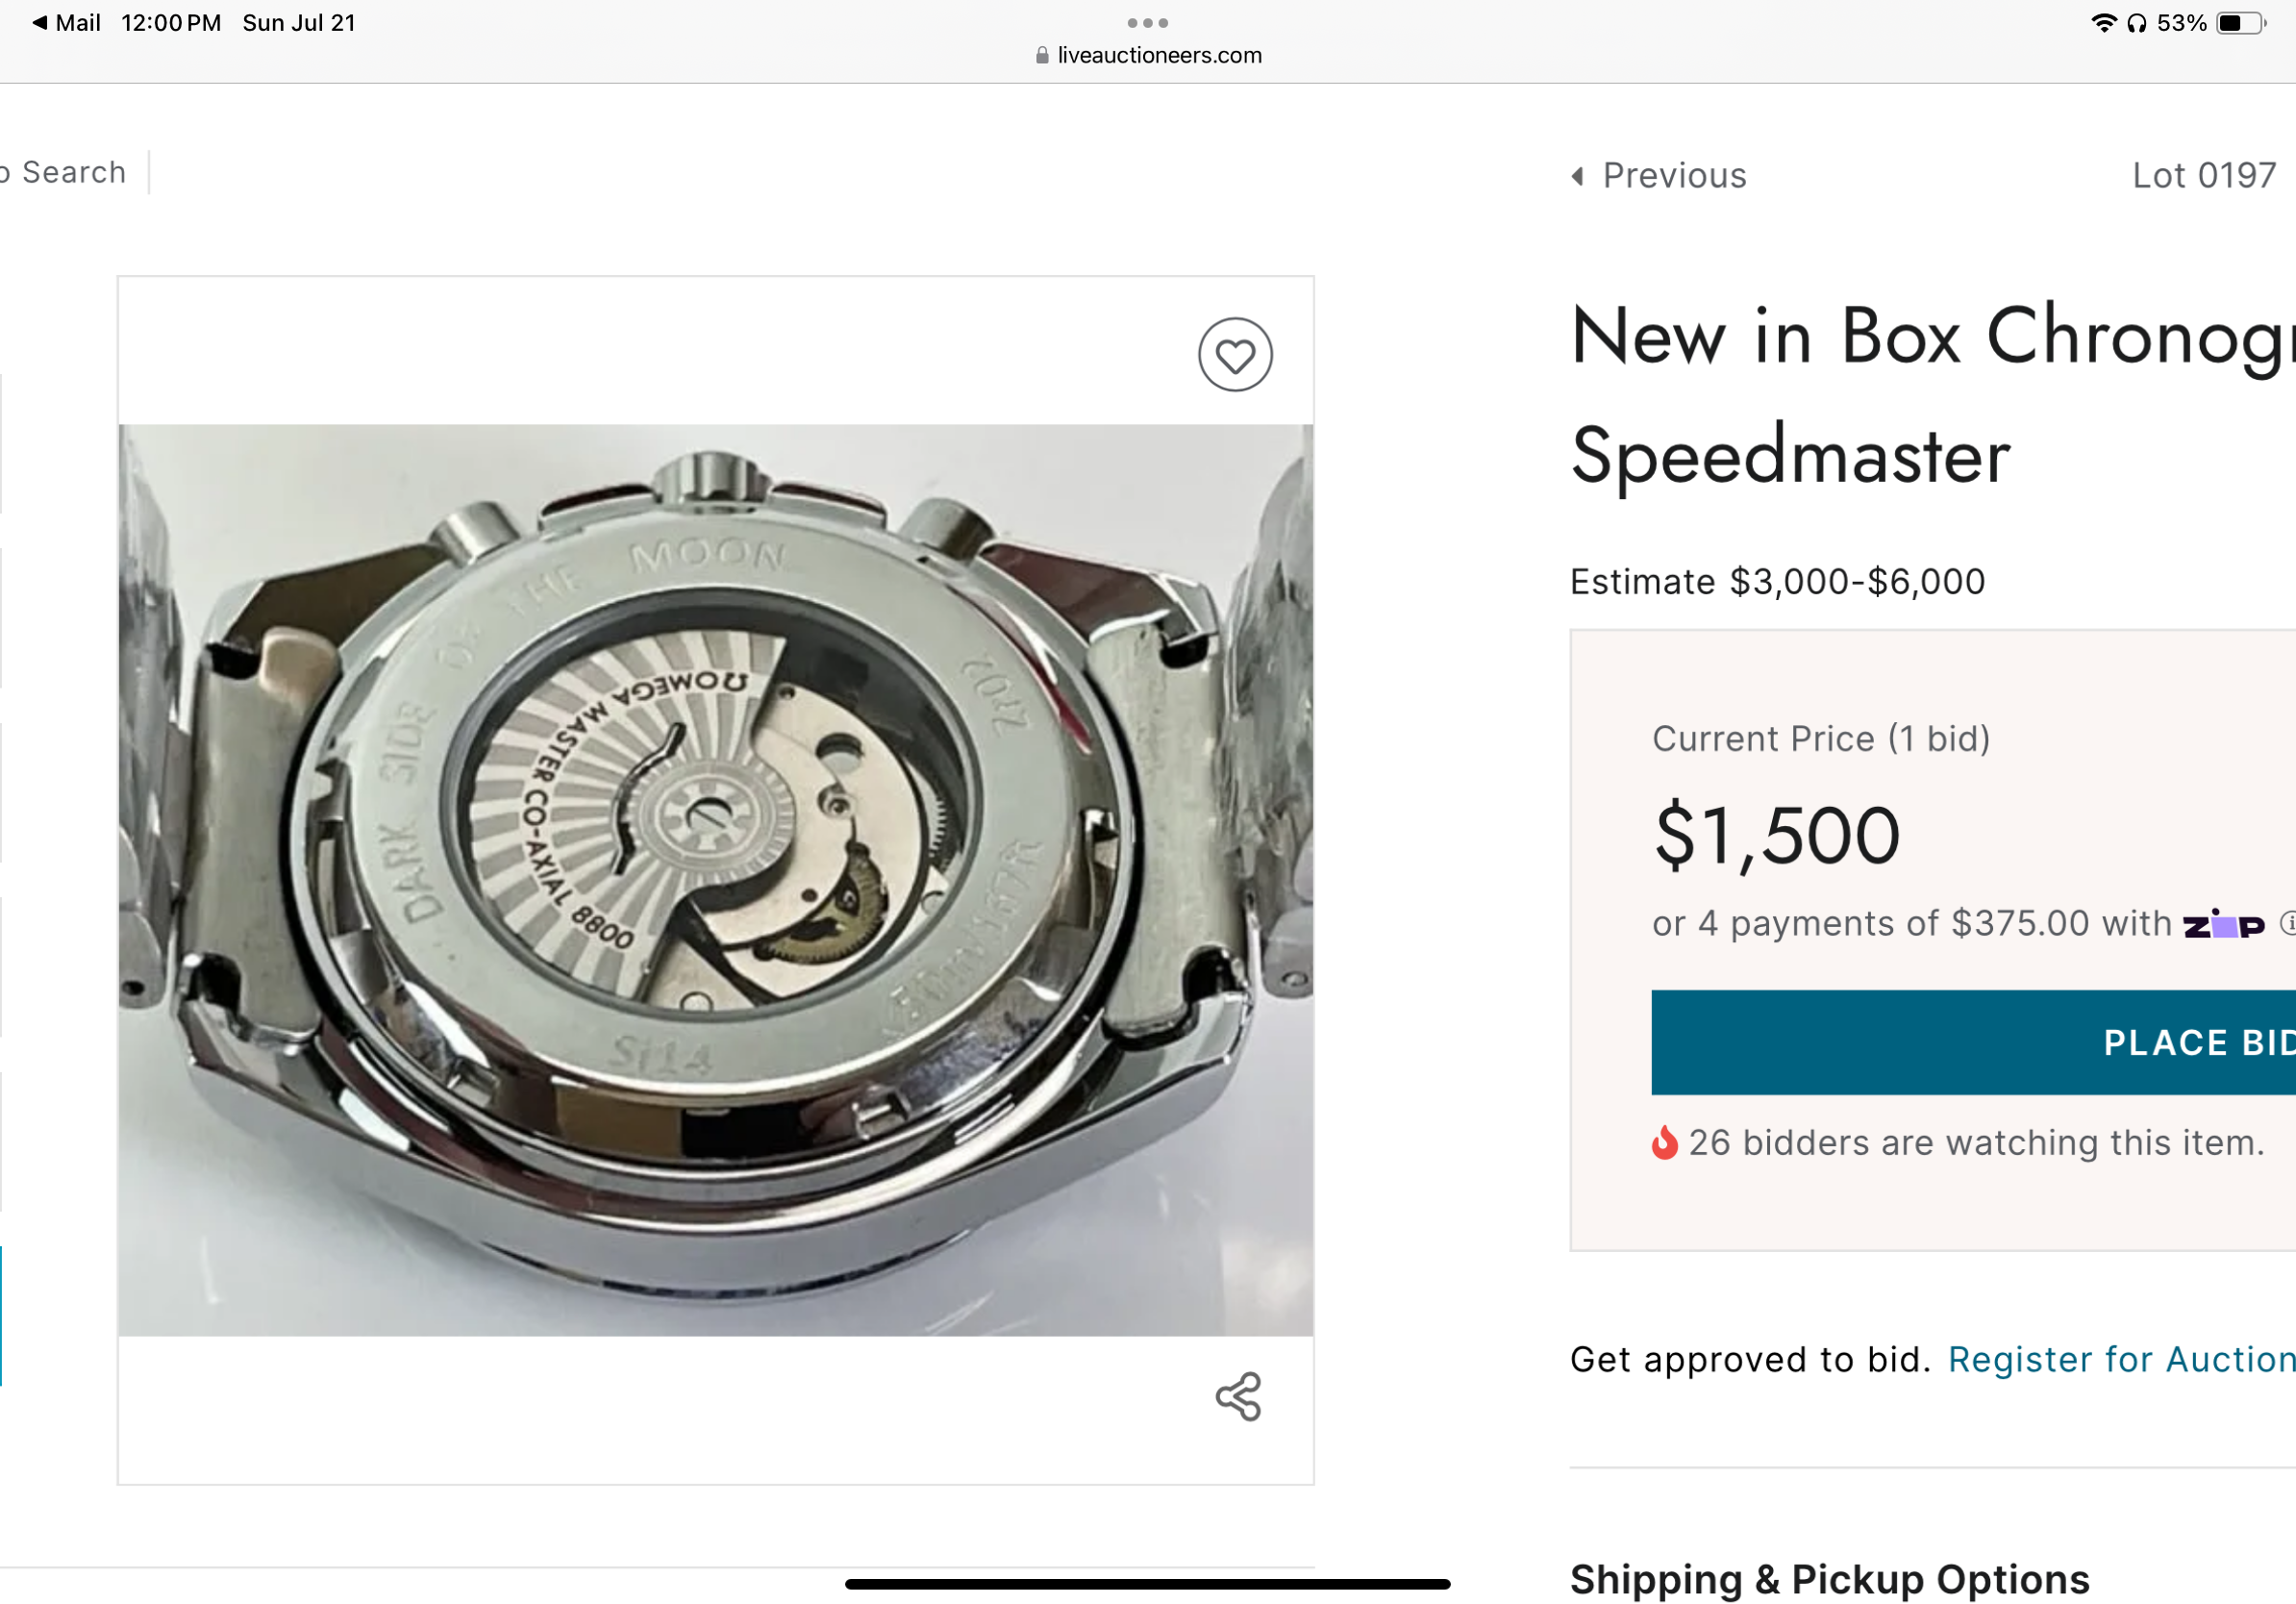Click the left arrow beside Previous
Viewport: 2296px width, 1604px height.
pos(1578,176)
